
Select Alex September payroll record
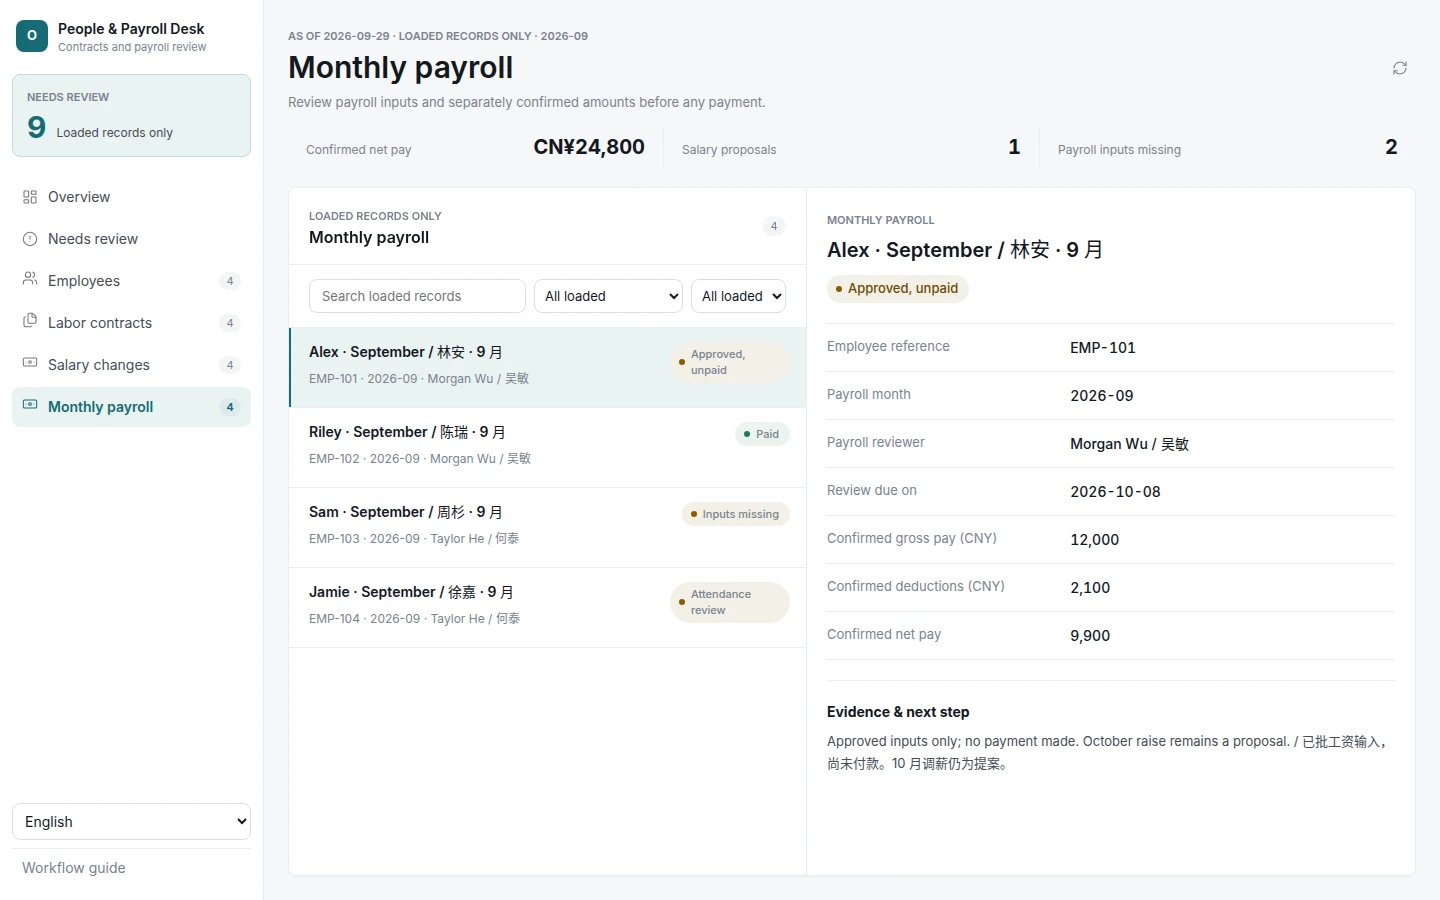[547, 367]
